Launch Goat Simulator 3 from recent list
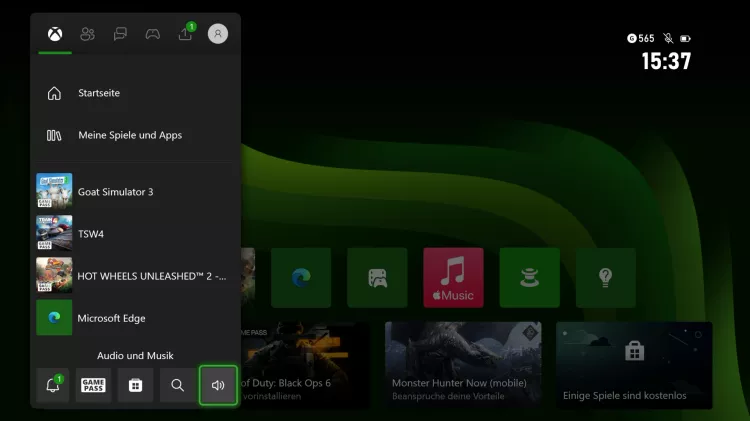 click(x=135, y=191)
